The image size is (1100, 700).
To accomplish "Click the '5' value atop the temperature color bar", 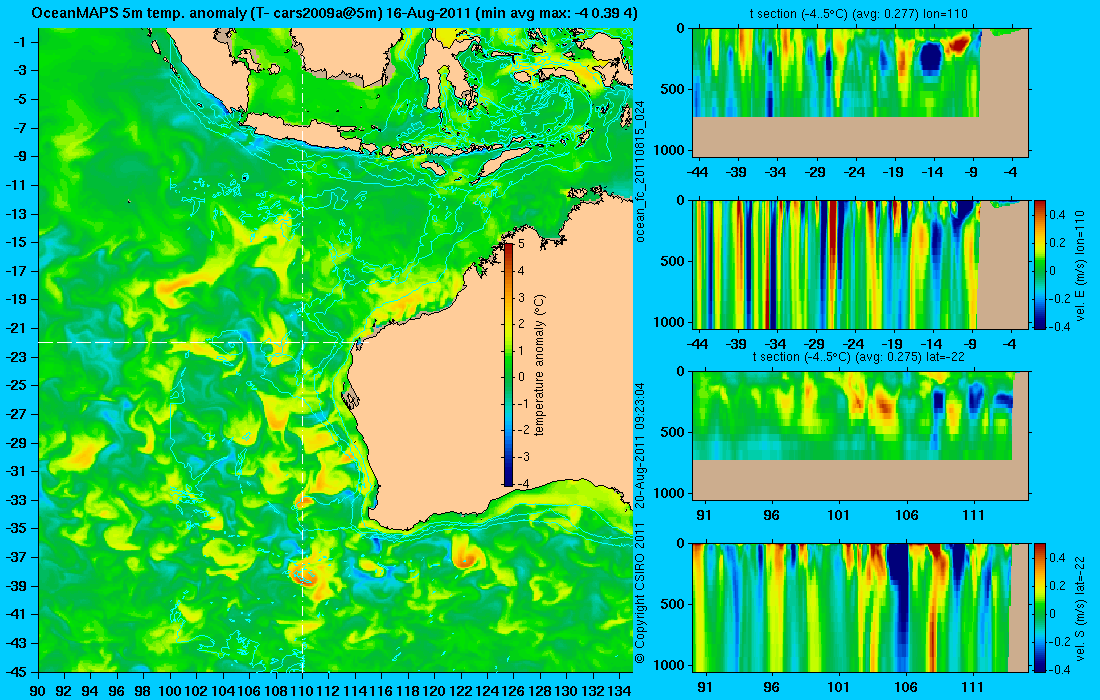I will (x=521, y=244).
